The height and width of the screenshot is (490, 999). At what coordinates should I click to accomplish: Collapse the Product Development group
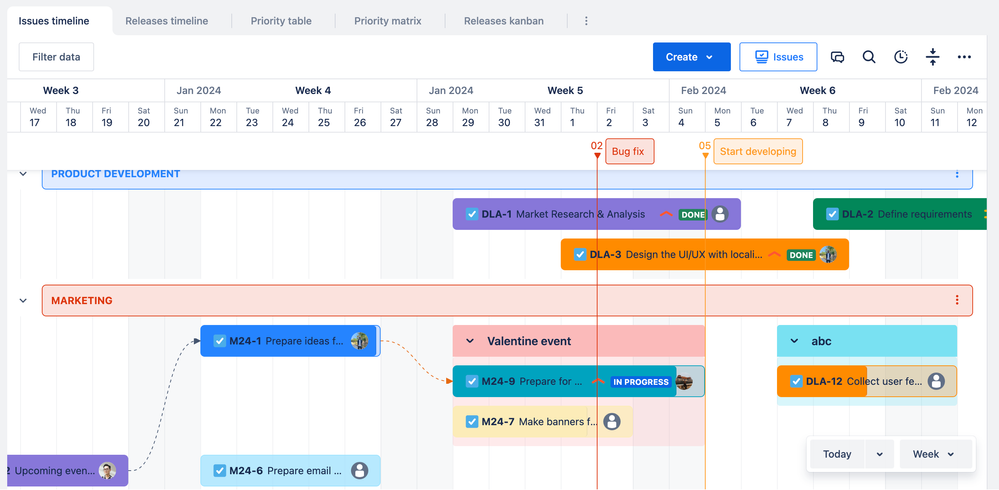pos(24,174)
